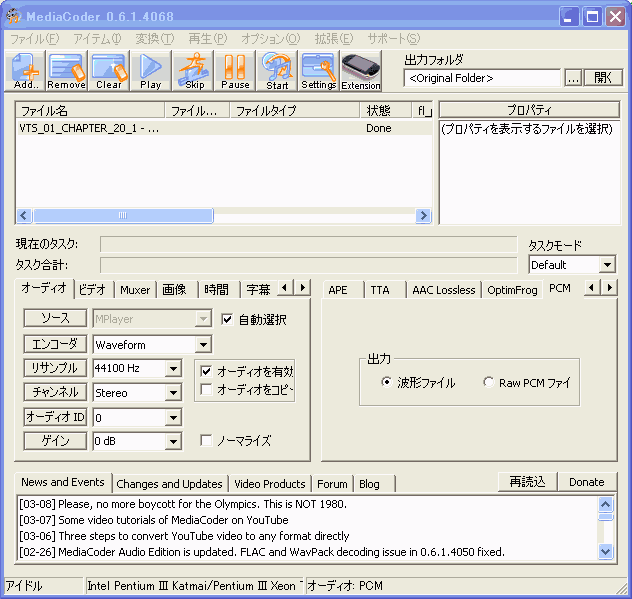Click the MediaCoder title bar app icon

click(14, 16)
